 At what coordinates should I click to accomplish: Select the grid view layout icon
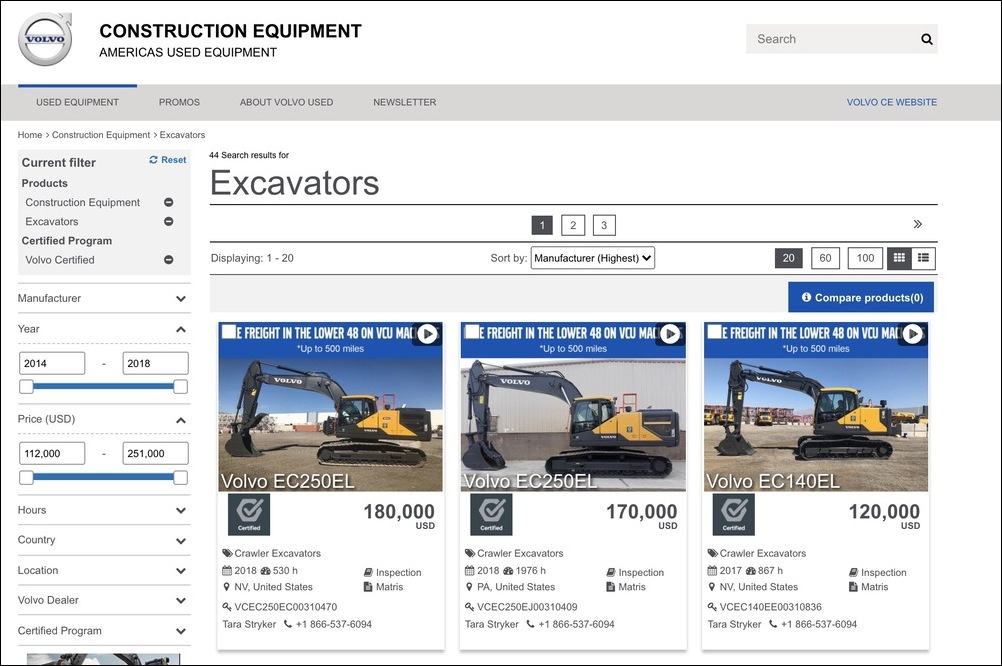[x=900, y=257]
